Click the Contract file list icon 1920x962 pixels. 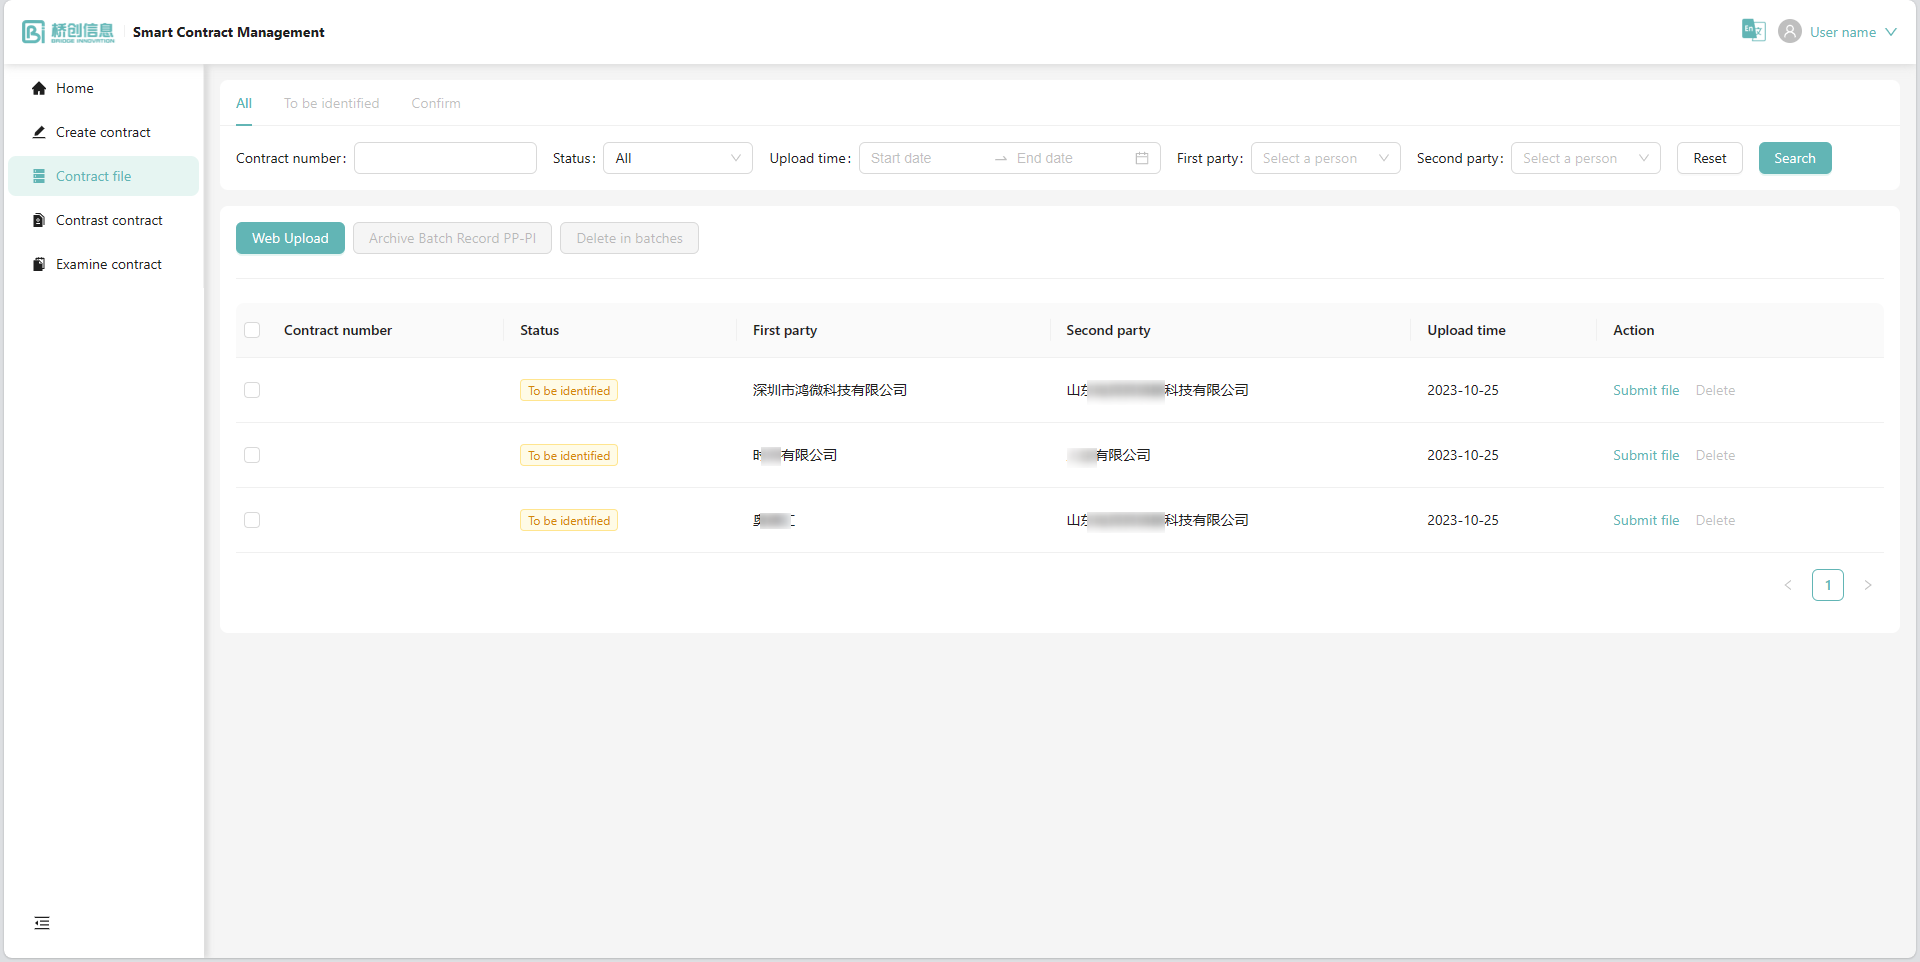tap(39, 176)
